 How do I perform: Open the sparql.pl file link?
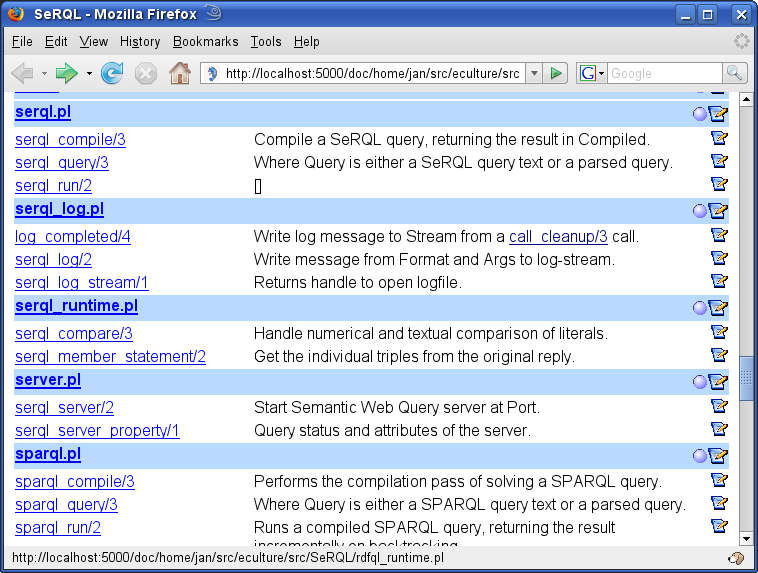[x=48, y=454]
